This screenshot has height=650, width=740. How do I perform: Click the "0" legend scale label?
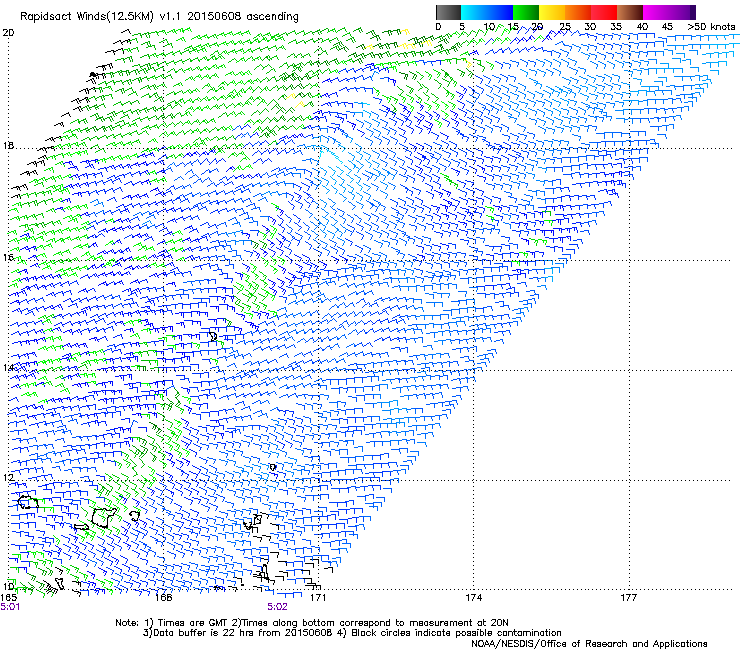click(x=438, y=27)
